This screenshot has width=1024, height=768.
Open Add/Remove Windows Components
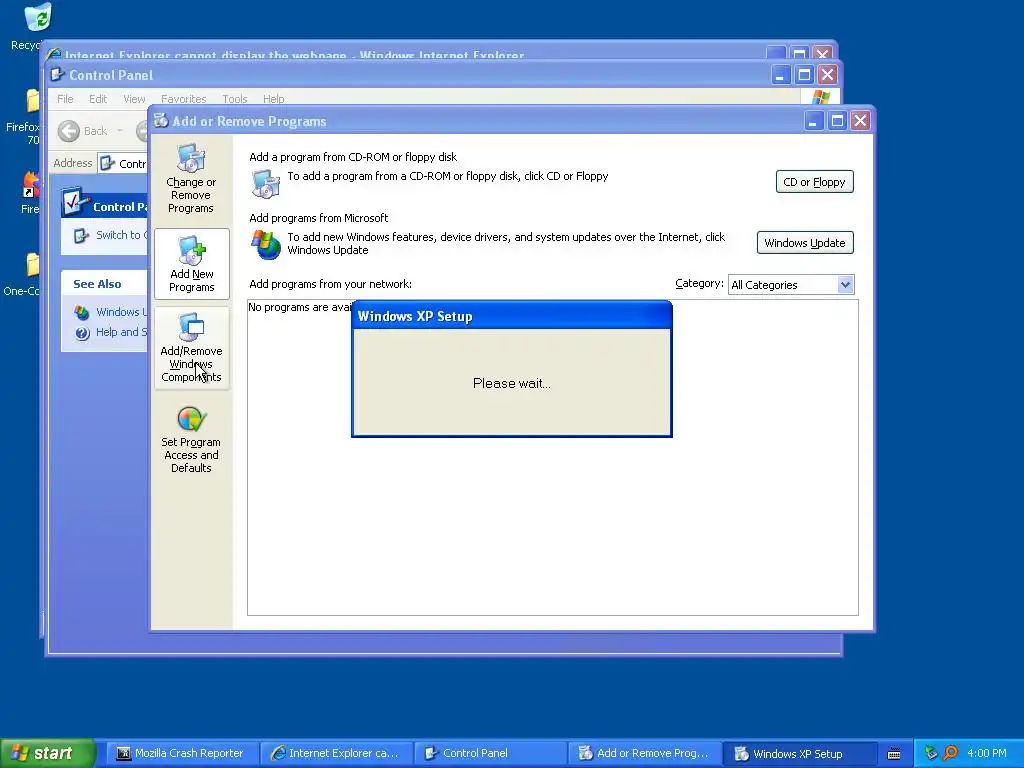click(x=191, y=348)
